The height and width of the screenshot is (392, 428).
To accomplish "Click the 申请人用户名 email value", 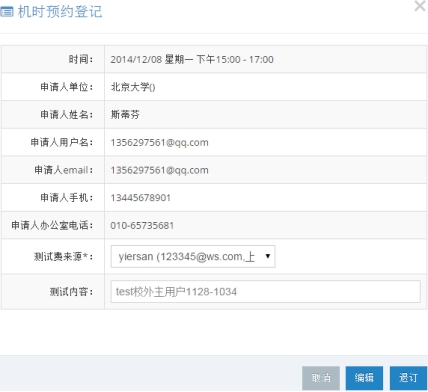I will [159, 143].
